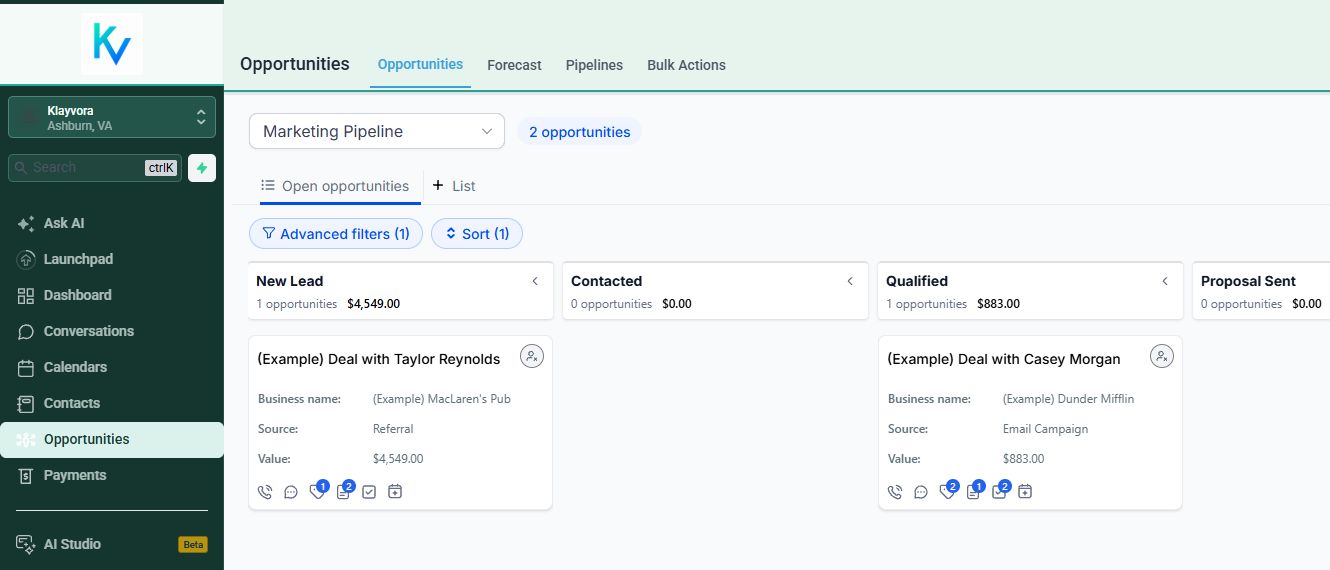The image size is (1330, 570).
Task: Open the notes icon on Casey Morgan card
Action: [x=974, y=491]
